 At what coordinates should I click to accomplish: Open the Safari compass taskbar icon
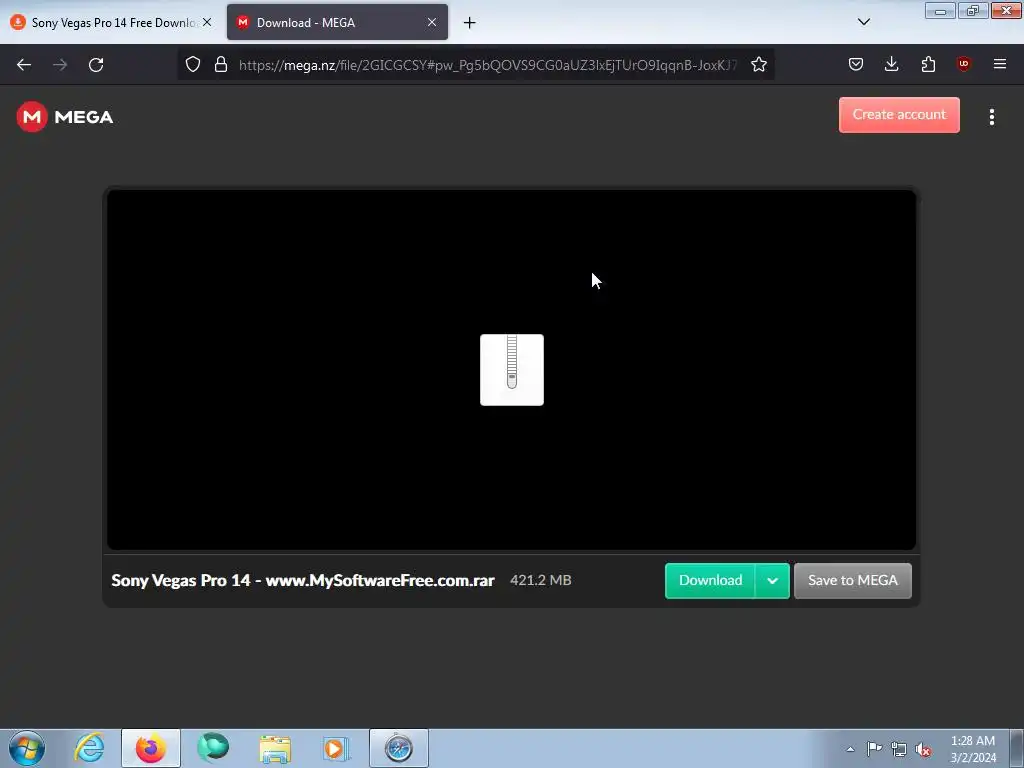point(398,748)
